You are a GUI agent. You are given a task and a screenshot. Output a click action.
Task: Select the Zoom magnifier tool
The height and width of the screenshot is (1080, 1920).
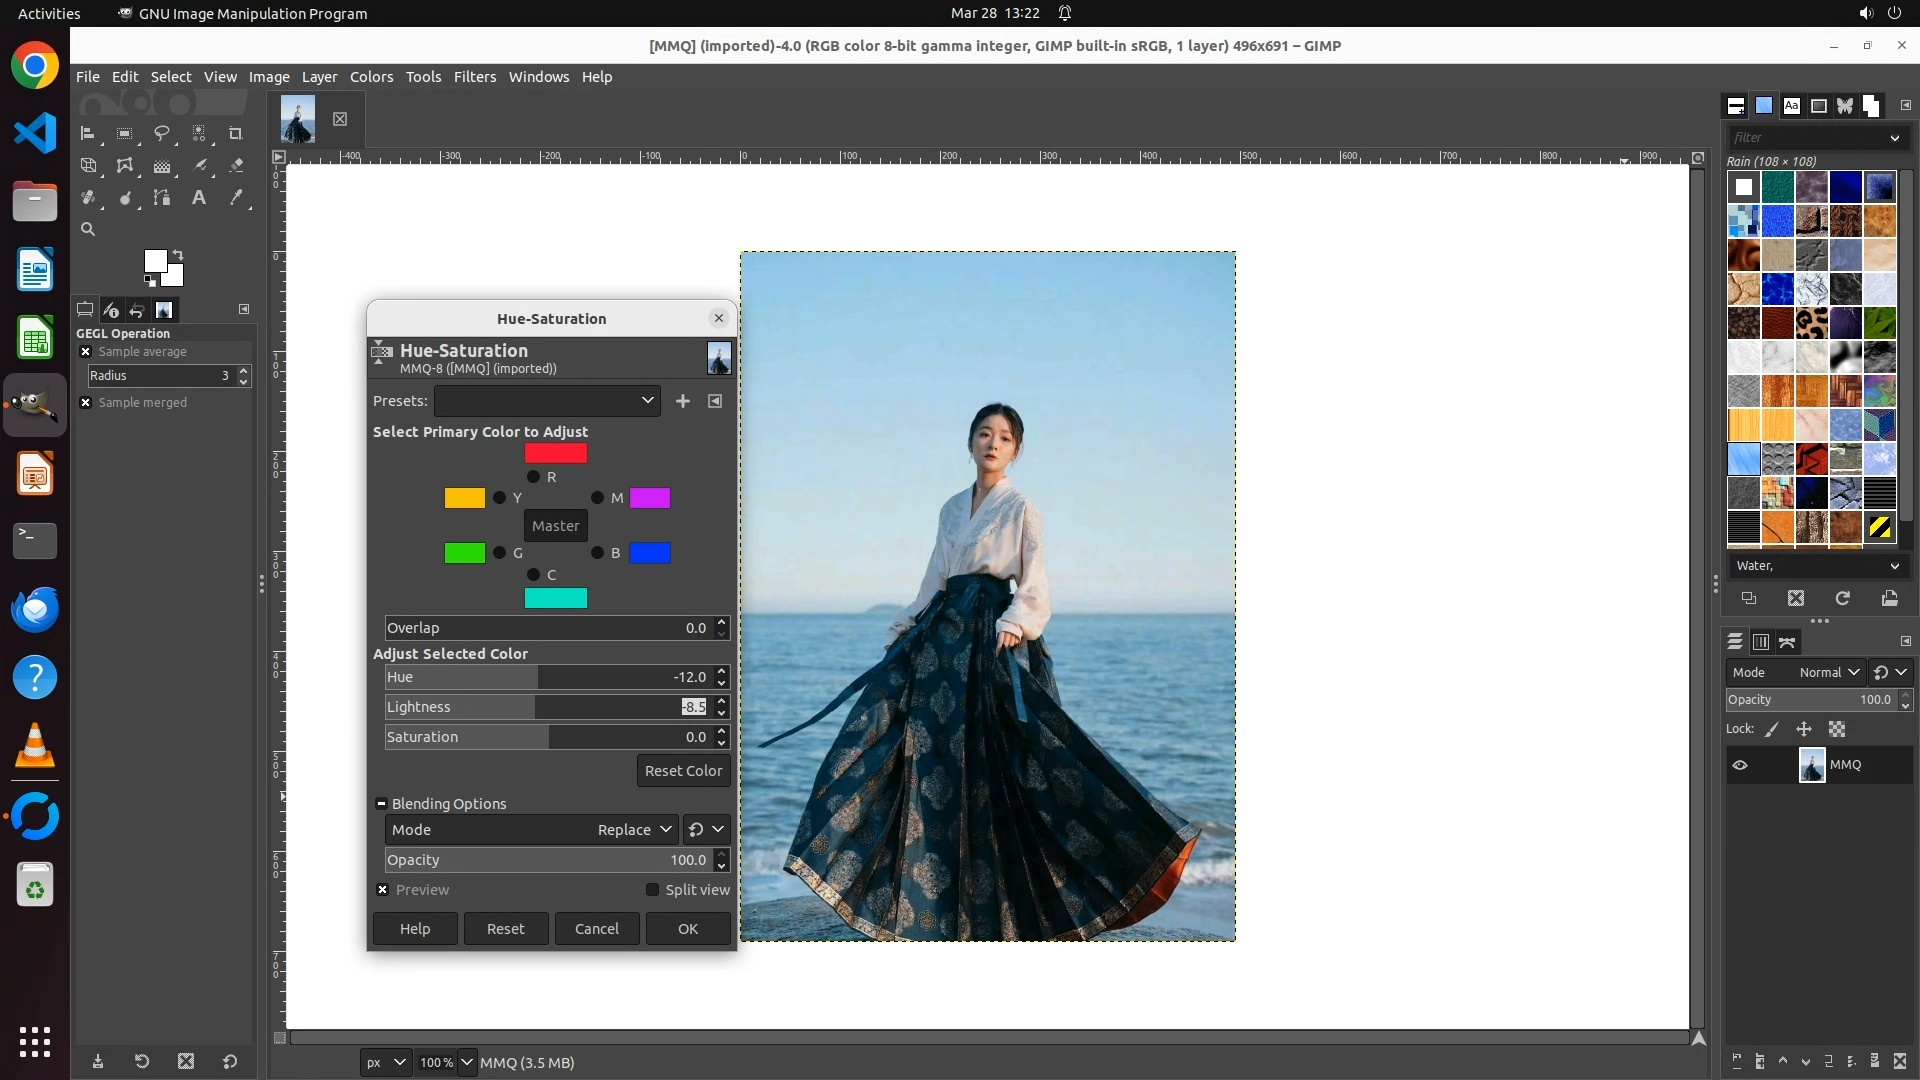point(88,229)
